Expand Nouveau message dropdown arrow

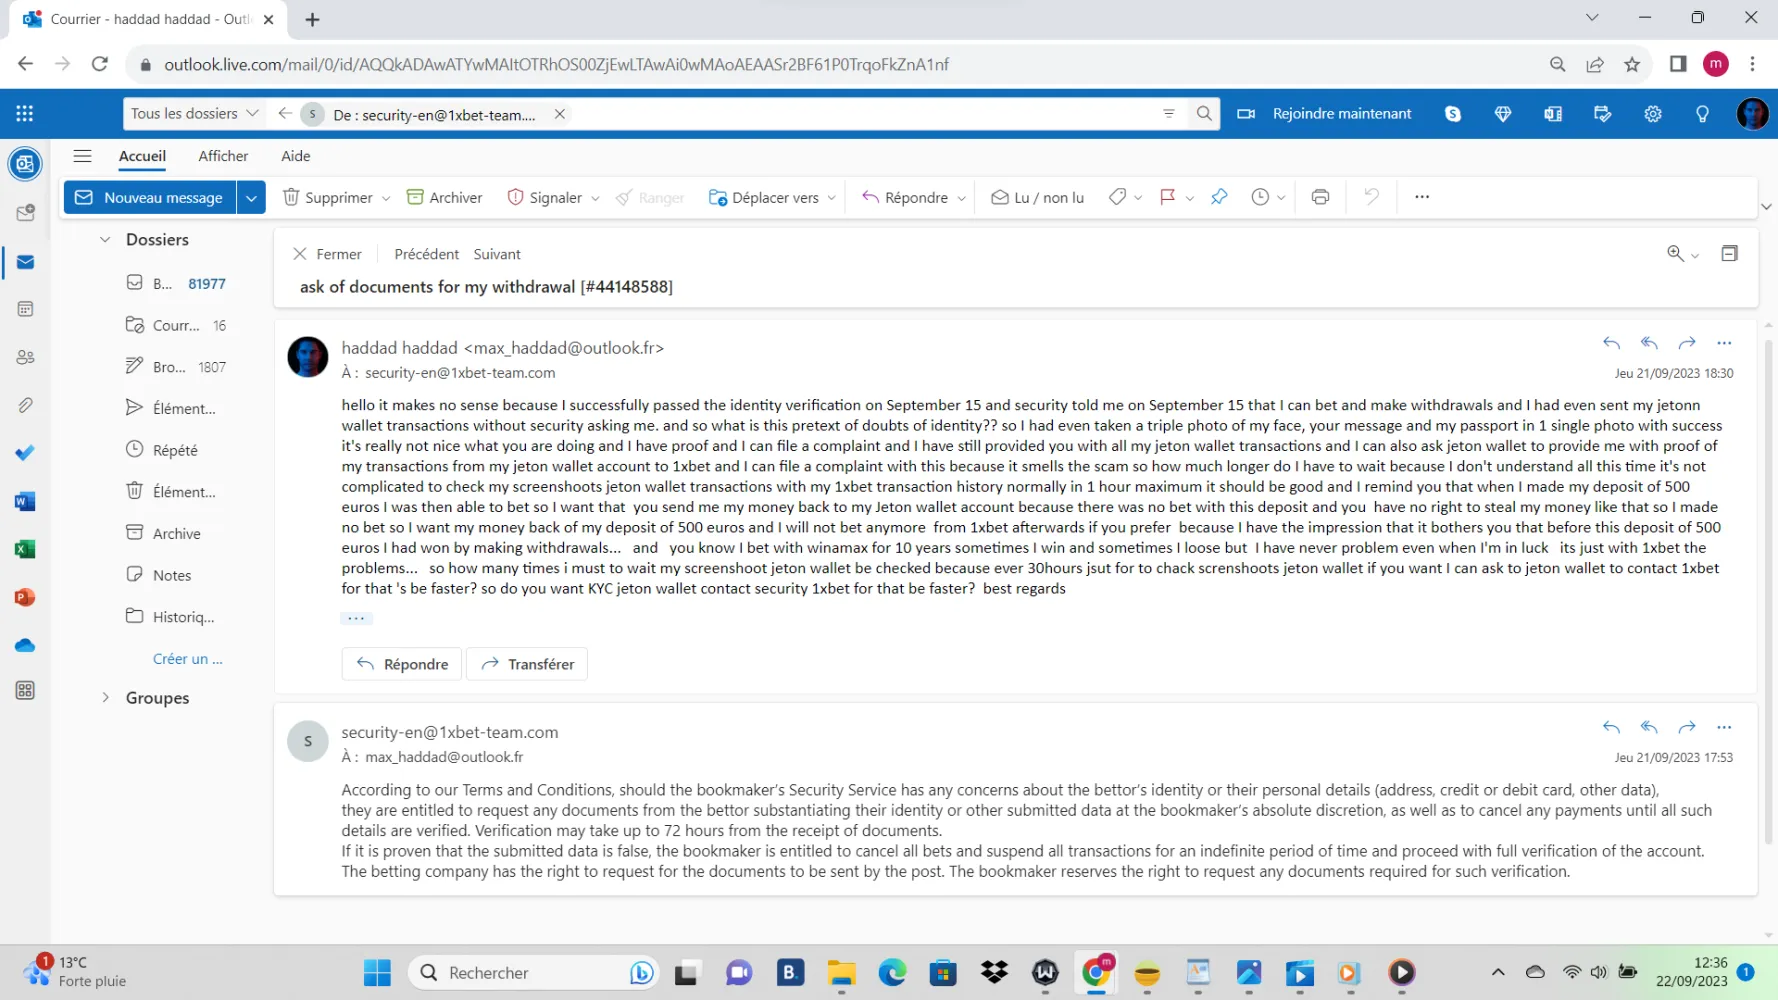[x=251, y=197]
